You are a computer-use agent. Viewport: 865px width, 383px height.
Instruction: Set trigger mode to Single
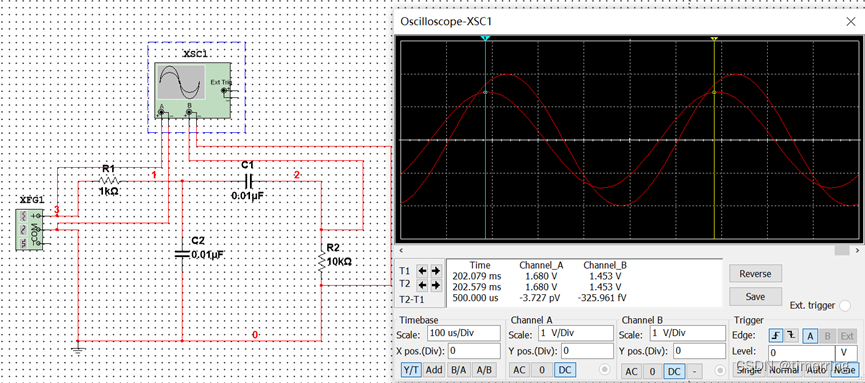click(x=748, y=370)
